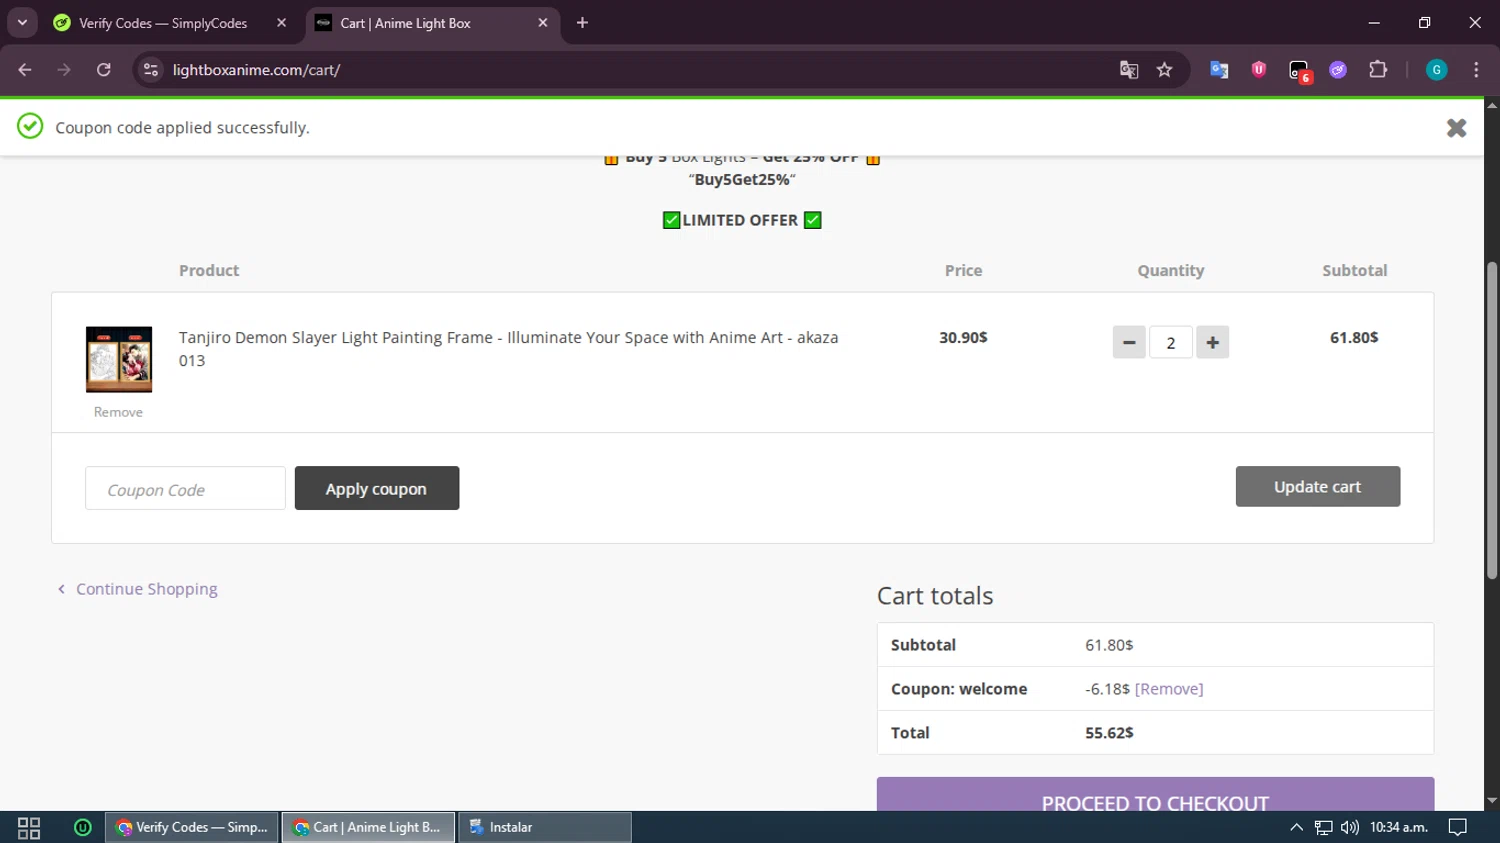
Task: Click the subtotal value 61.80$ in Cart totals
Action: [1109, 645]
